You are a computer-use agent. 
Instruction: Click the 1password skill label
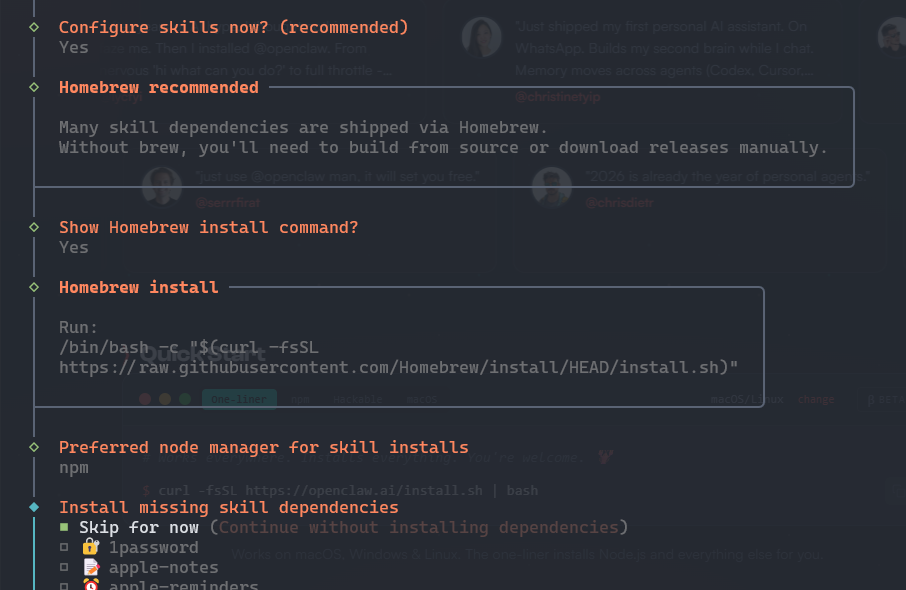click(x=154, y=547)
